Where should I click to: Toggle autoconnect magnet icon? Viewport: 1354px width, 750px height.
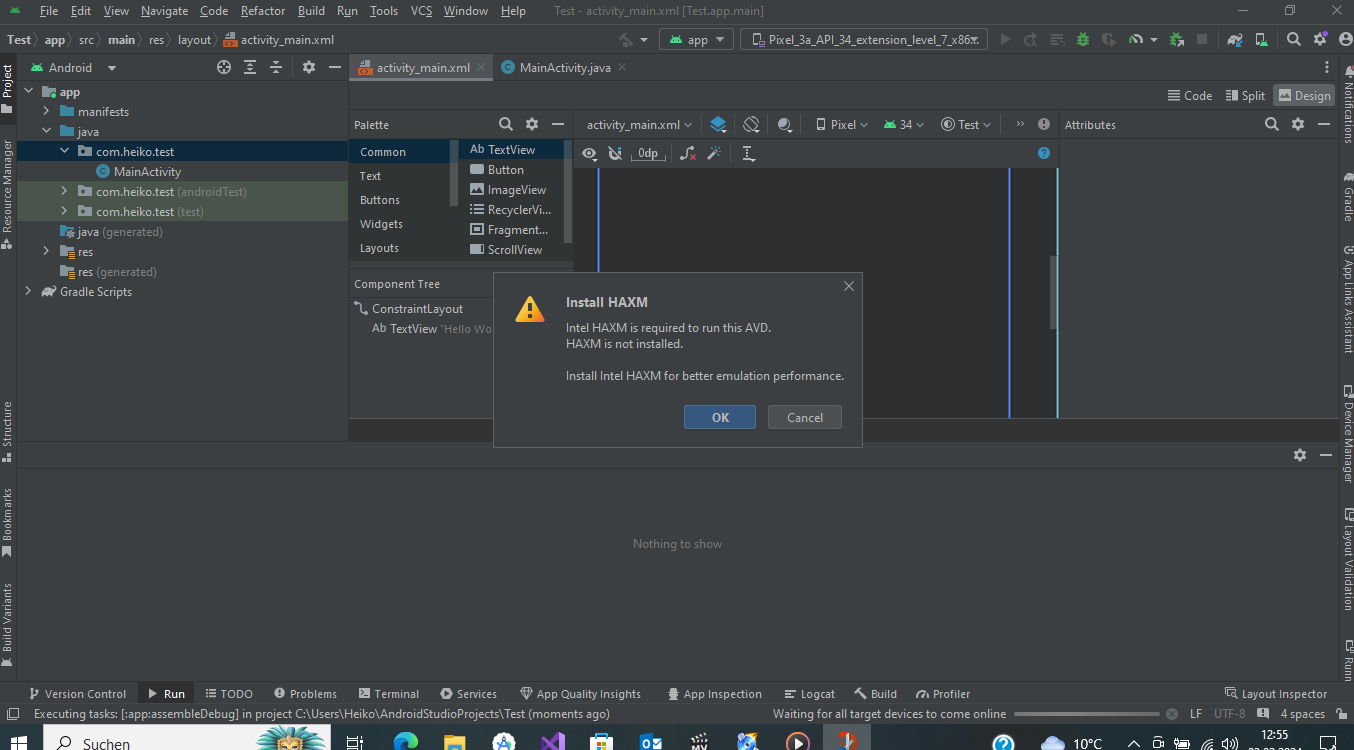coord(615,153)
